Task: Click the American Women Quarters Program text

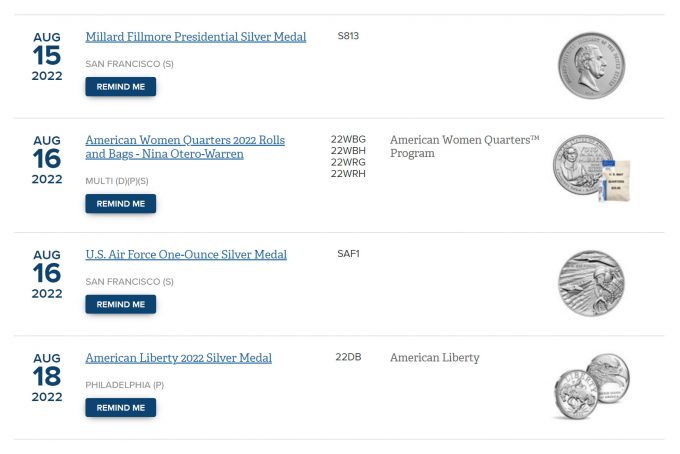Action: tap(464, 147)
